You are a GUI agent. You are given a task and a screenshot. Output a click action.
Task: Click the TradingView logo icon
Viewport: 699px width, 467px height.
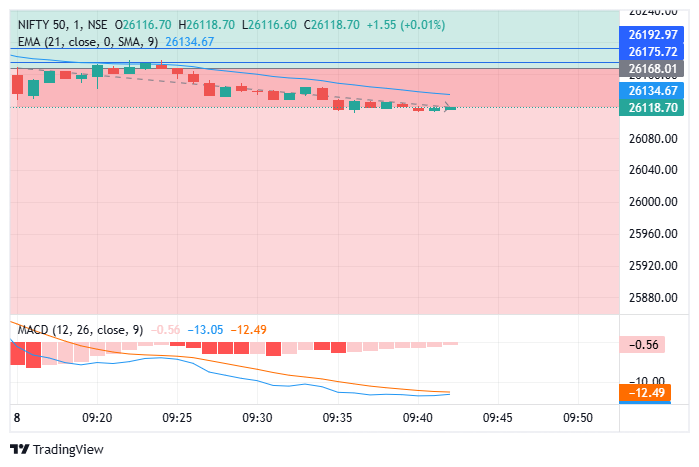[x=19, y=449]
